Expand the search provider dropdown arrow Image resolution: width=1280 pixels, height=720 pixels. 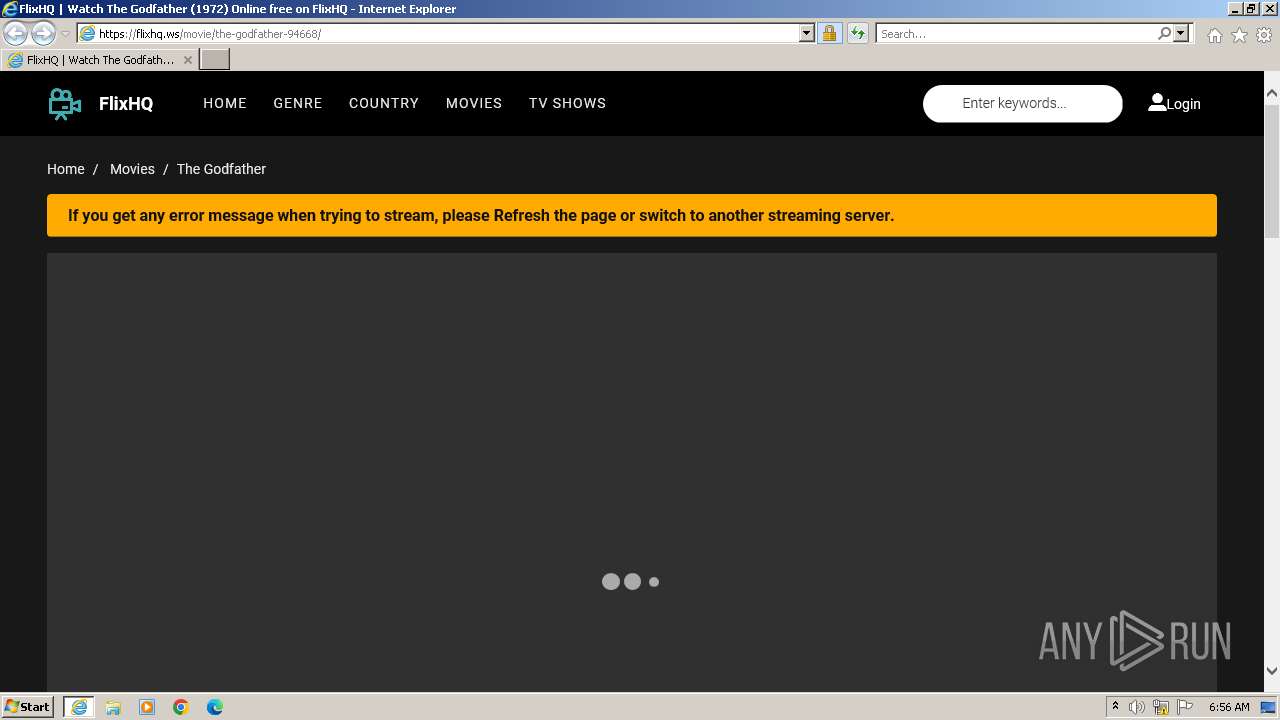point(1181,33)
